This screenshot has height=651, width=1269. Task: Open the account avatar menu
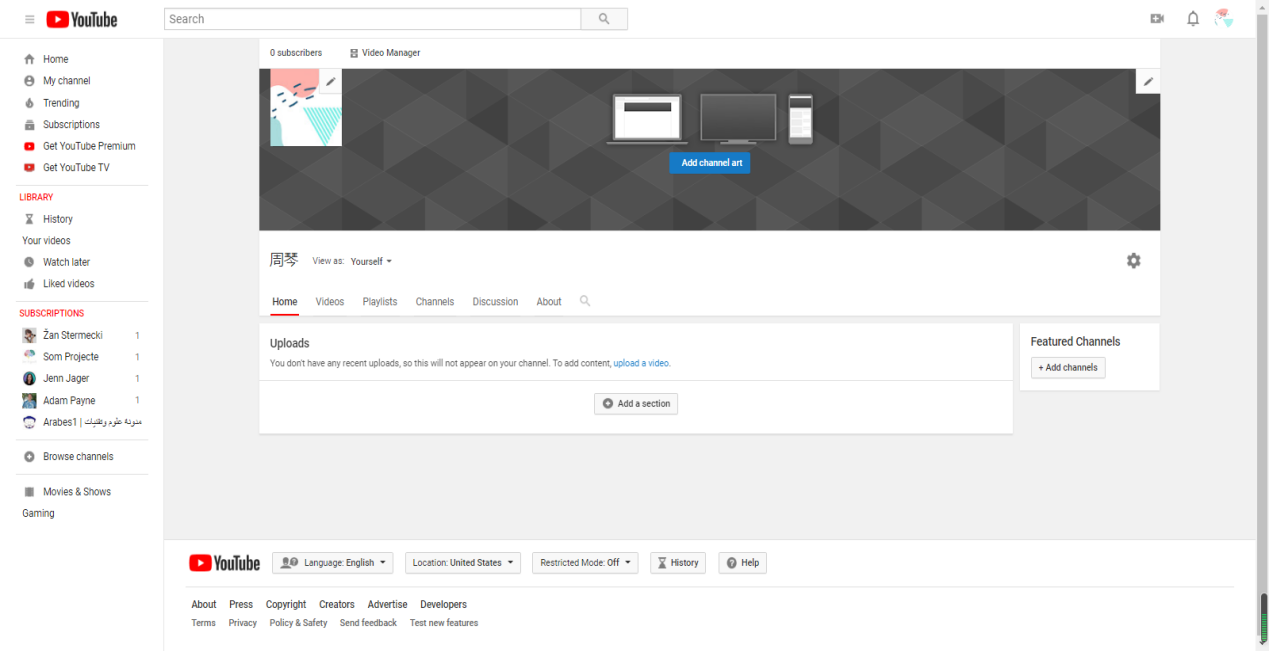[x=1224, y=18]
